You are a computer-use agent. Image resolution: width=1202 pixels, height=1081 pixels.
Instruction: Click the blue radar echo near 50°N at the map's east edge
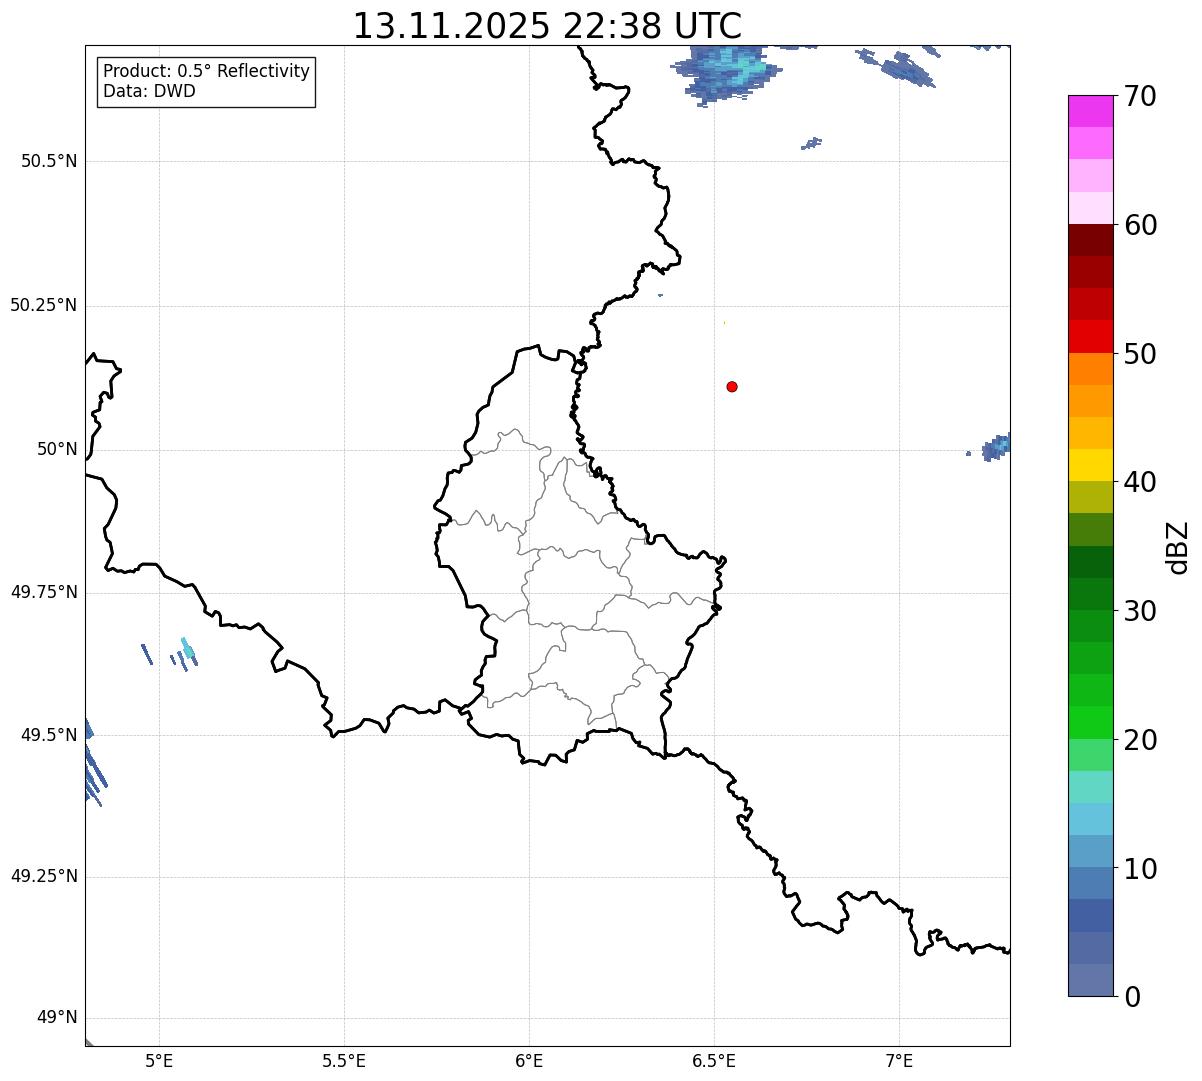tap(995, 447)
